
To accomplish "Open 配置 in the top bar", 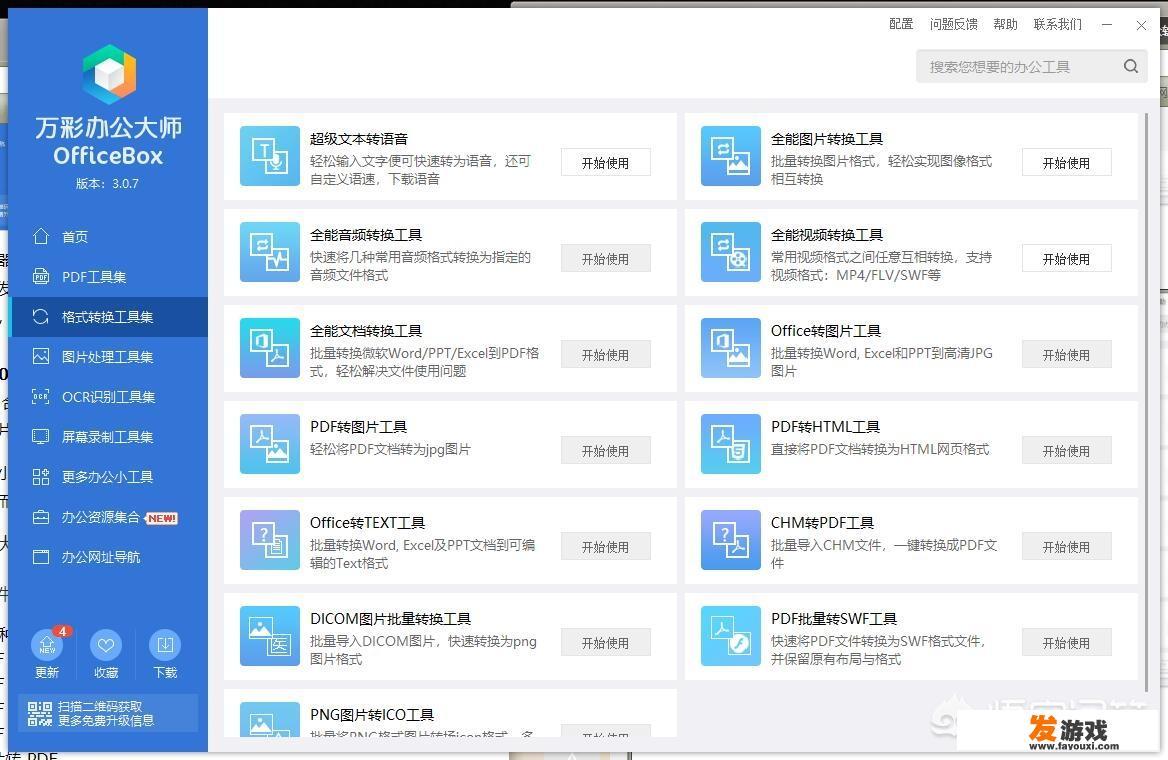I will tap(901, 25).
